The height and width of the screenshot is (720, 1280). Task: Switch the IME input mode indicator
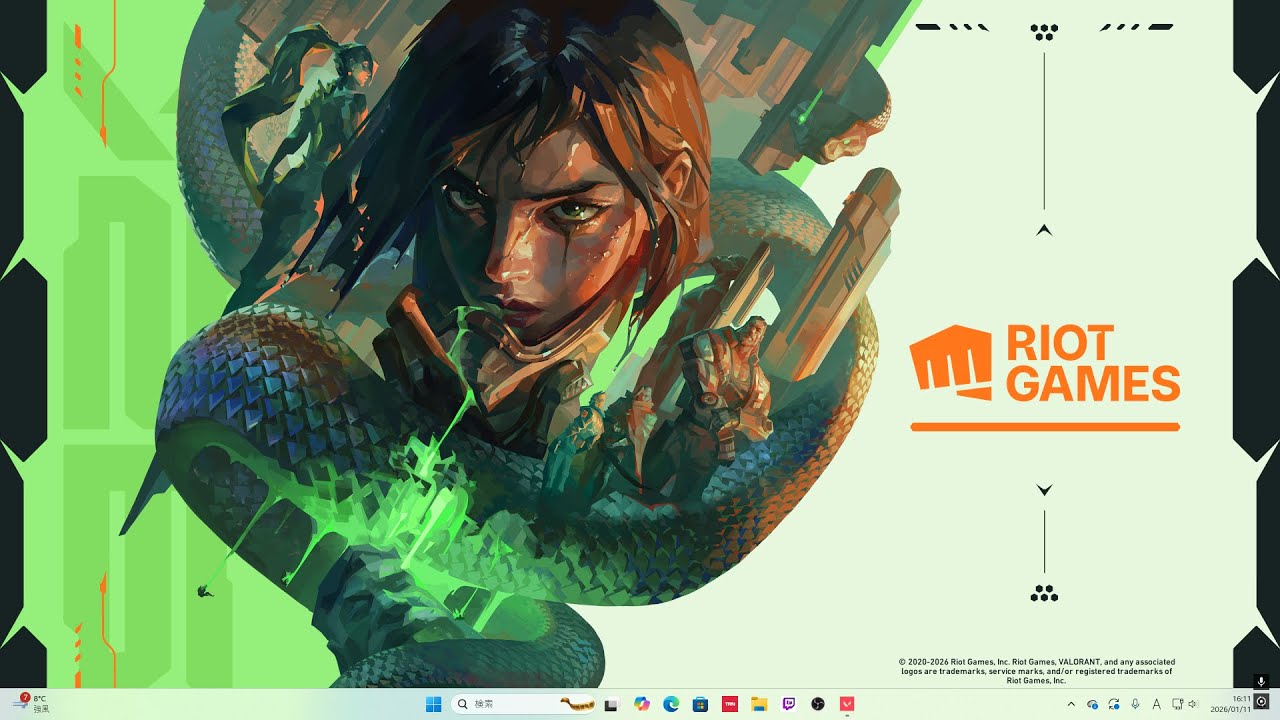click(x=1157, y=704)
